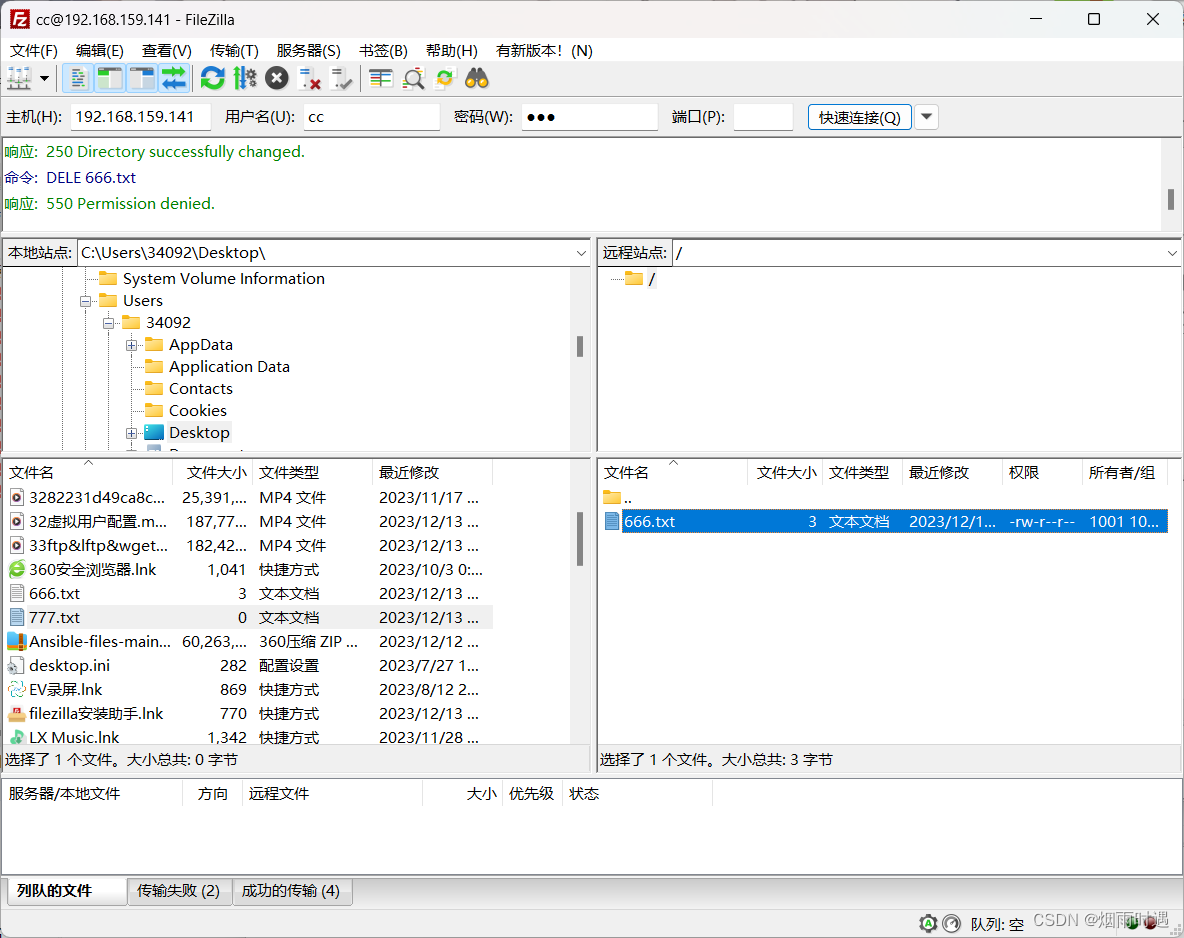1184x938 pixels.
Task: Click the 主机 host input field
Action: [140, 117]
